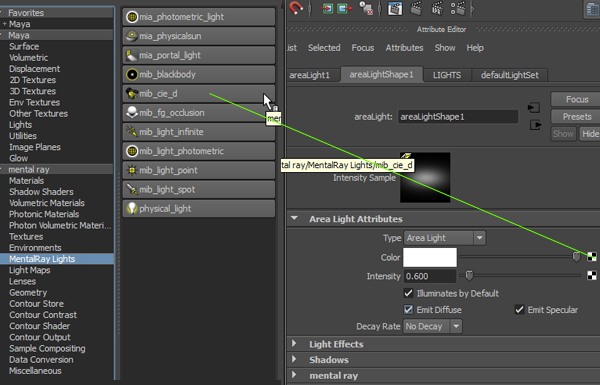The height and width of the screenshot is (385, 600).
Task: Click the Intensity value field
Action: pyautogui.click(x=430, y=276)
